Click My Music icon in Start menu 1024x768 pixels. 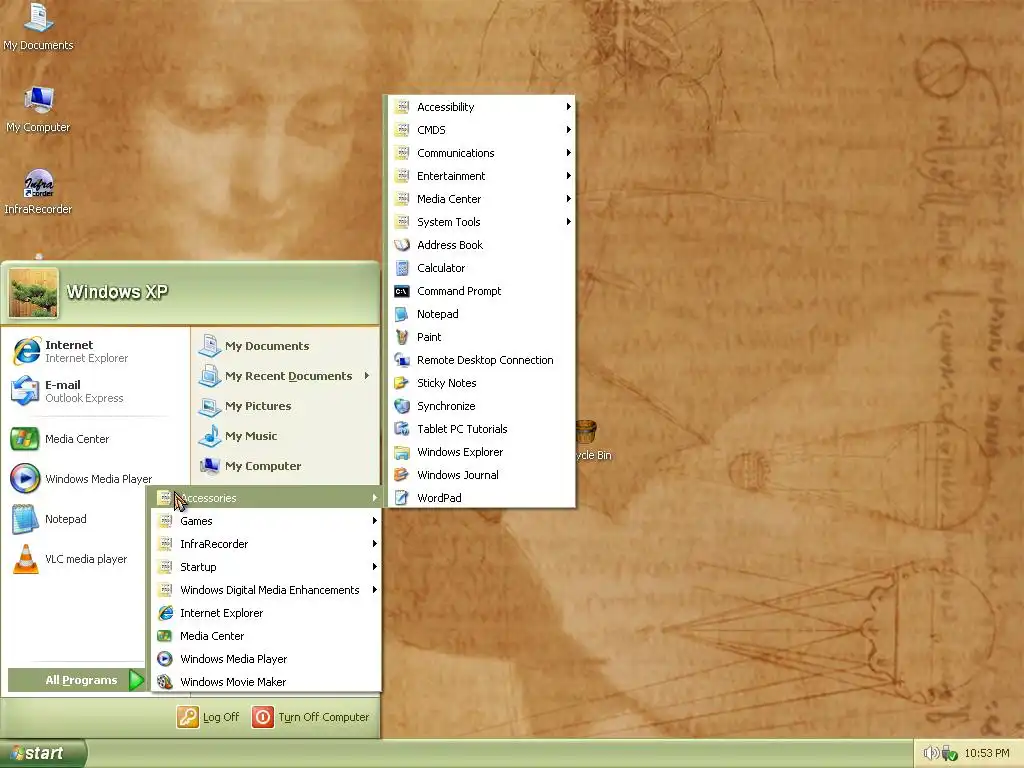click(210, 436)
